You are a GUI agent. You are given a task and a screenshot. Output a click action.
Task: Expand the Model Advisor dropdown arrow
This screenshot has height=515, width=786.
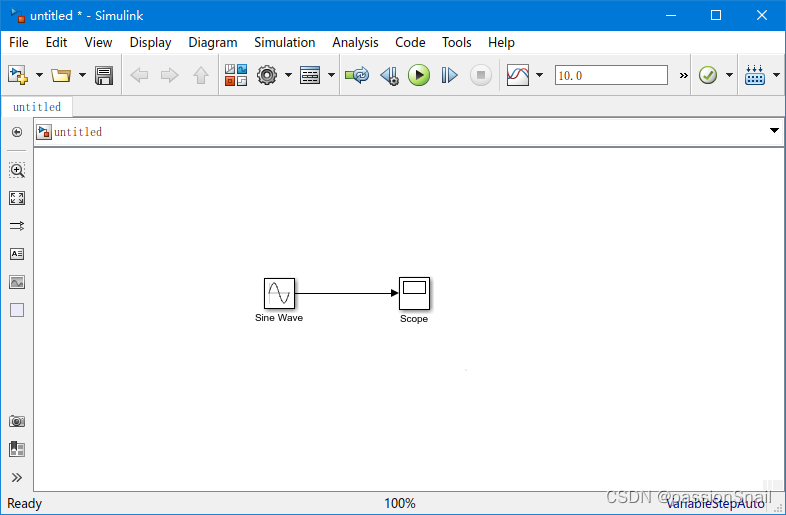click(729, 75)
